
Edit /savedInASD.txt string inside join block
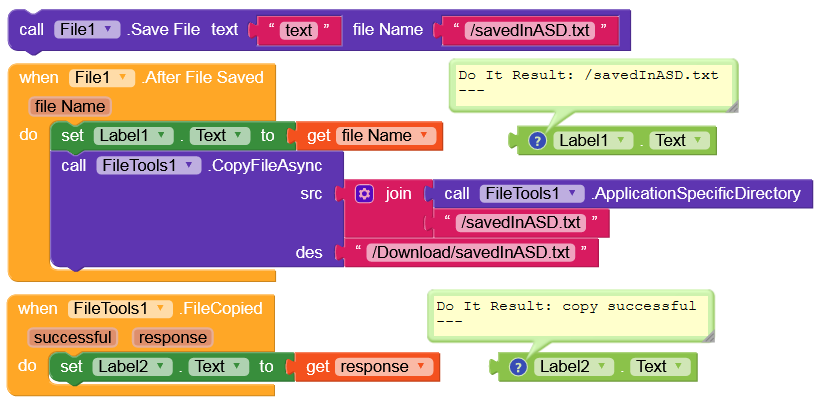(521, 223)
